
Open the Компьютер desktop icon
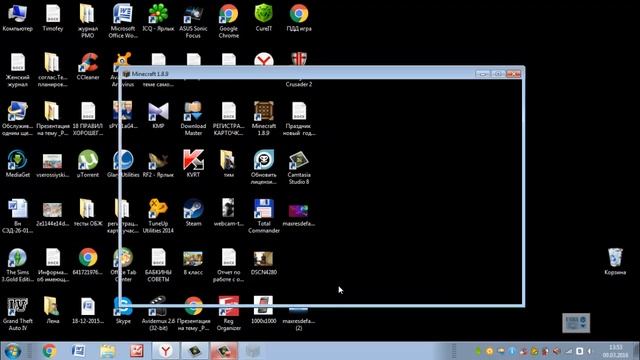pos(18,18)
